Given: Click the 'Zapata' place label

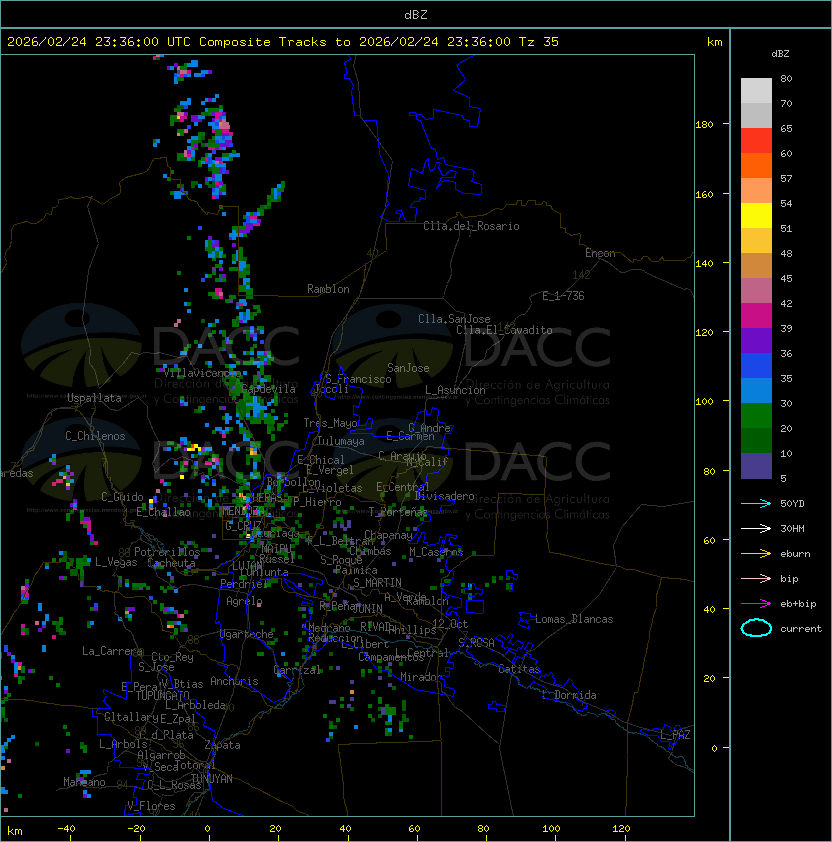Looking at the screenshot, I should click(222, 745).
